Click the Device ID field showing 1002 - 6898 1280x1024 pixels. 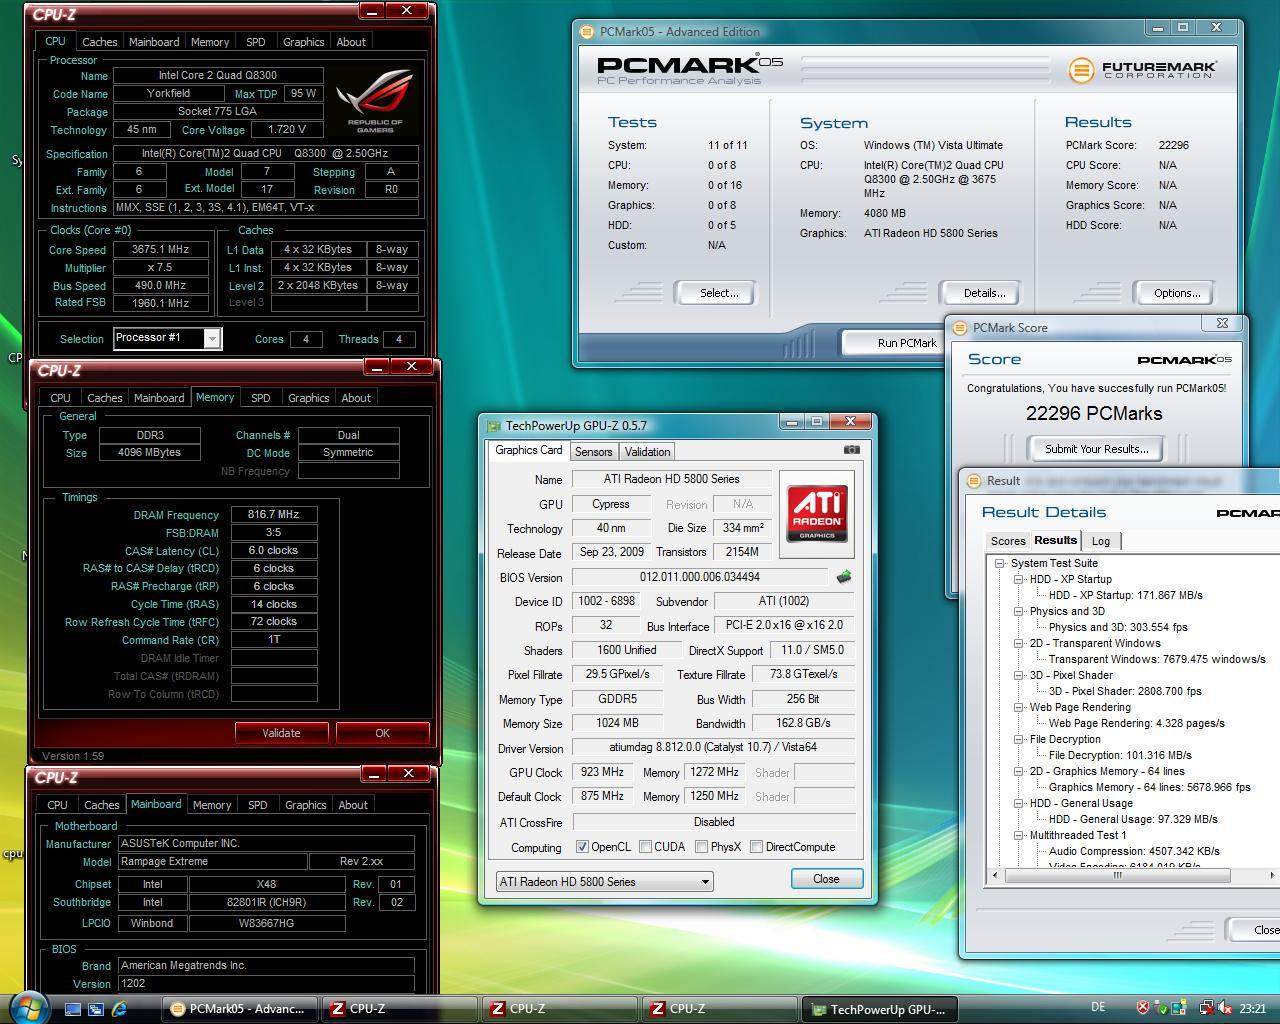(x=606, y=601)
